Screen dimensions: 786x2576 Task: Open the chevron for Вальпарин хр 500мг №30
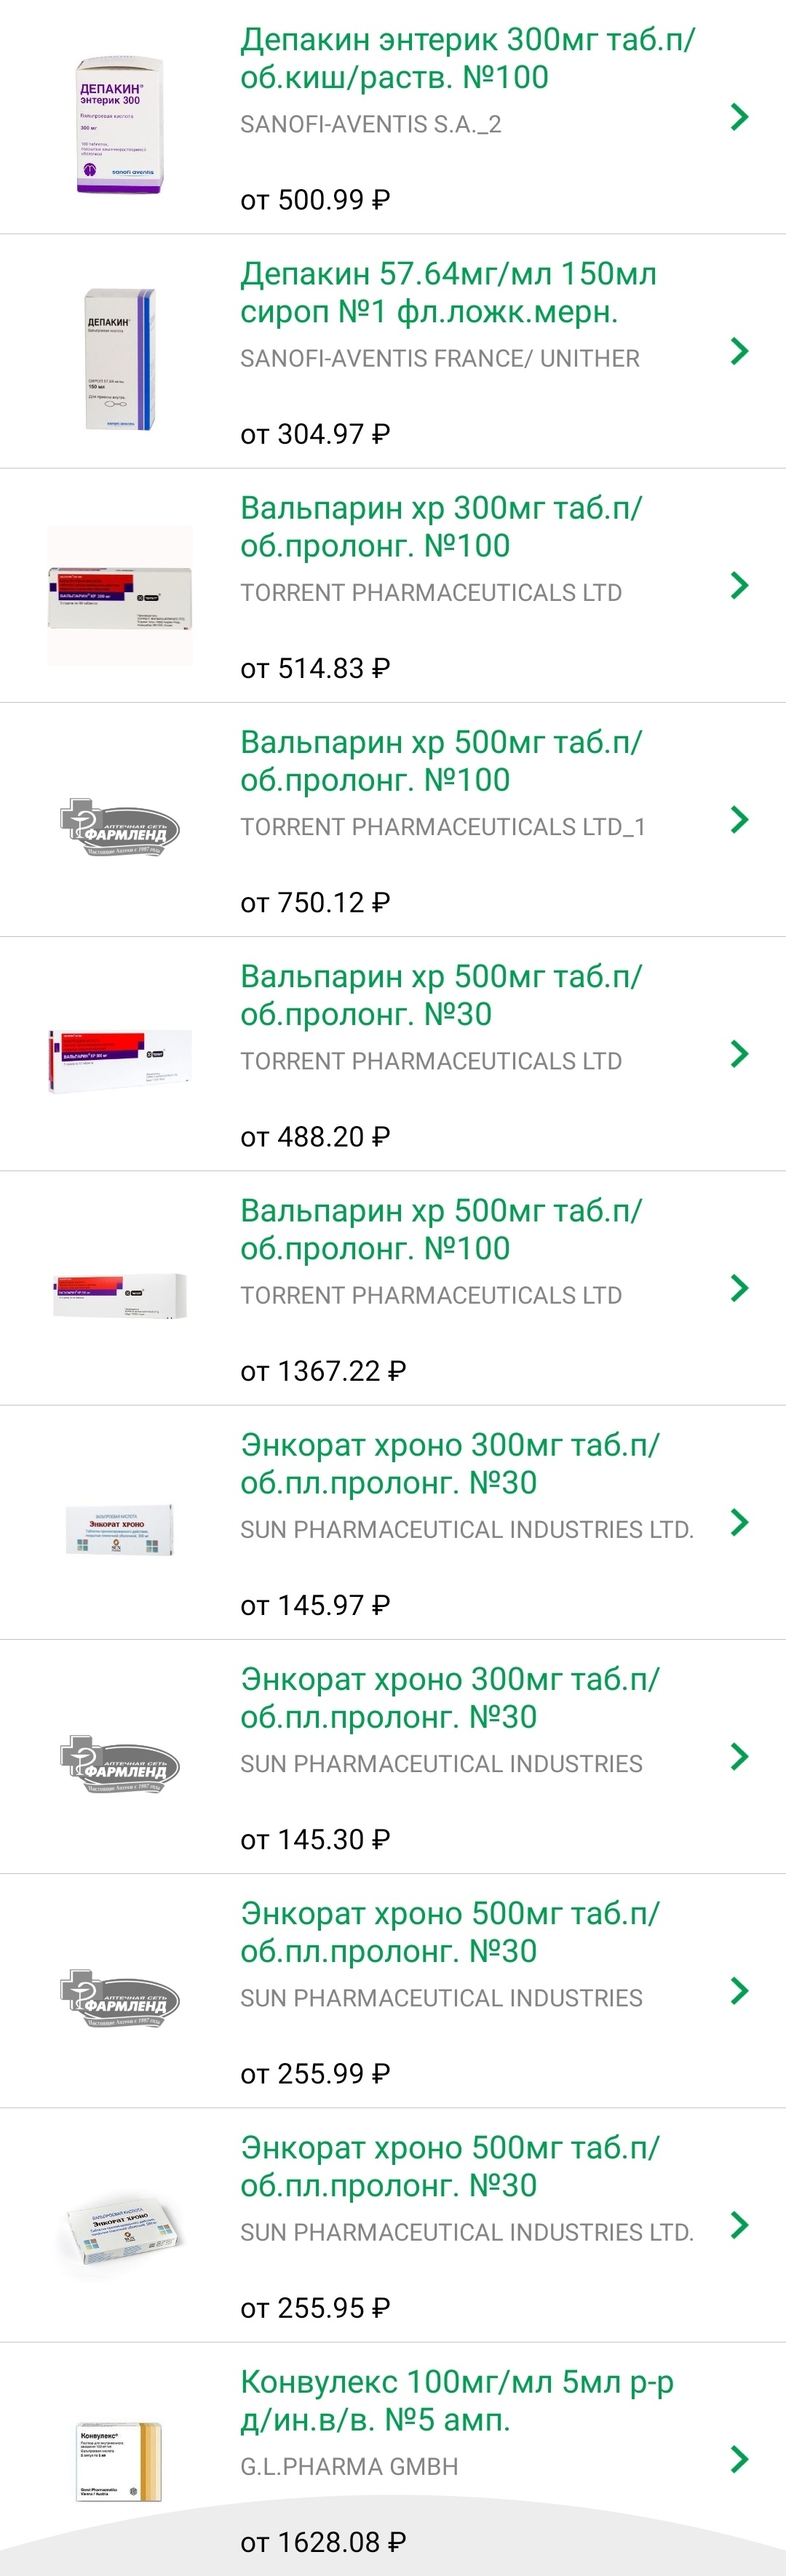coord(740,1053)
